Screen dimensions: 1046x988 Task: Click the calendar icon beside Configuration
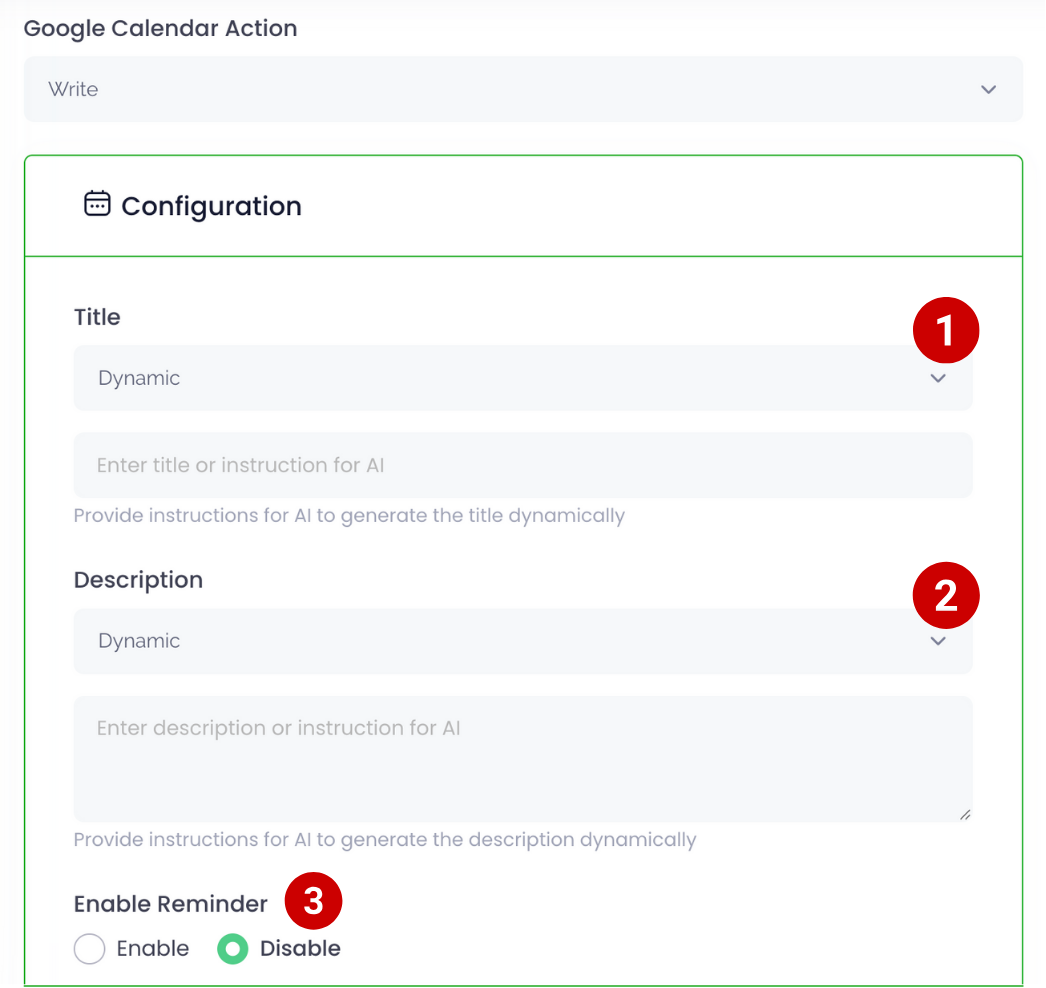pyautogui.click(x=97, y=205)
